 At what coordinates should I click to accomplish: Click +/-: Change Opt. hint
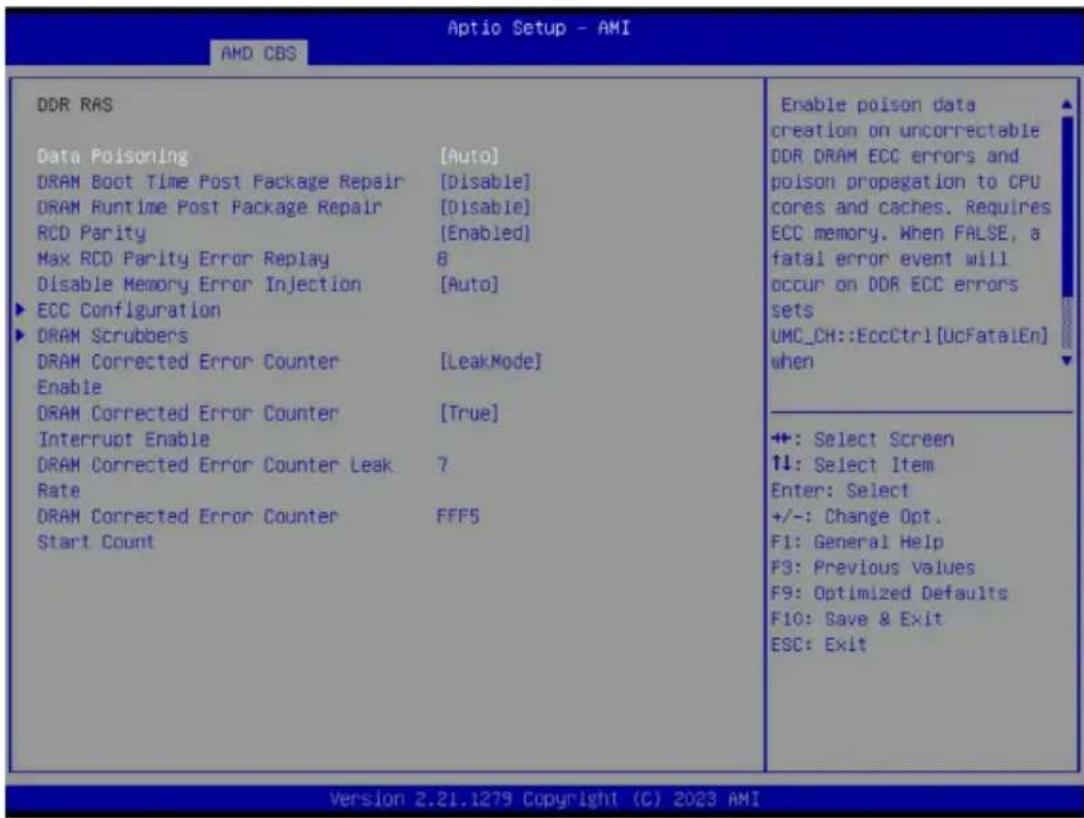tap(857, 517)
